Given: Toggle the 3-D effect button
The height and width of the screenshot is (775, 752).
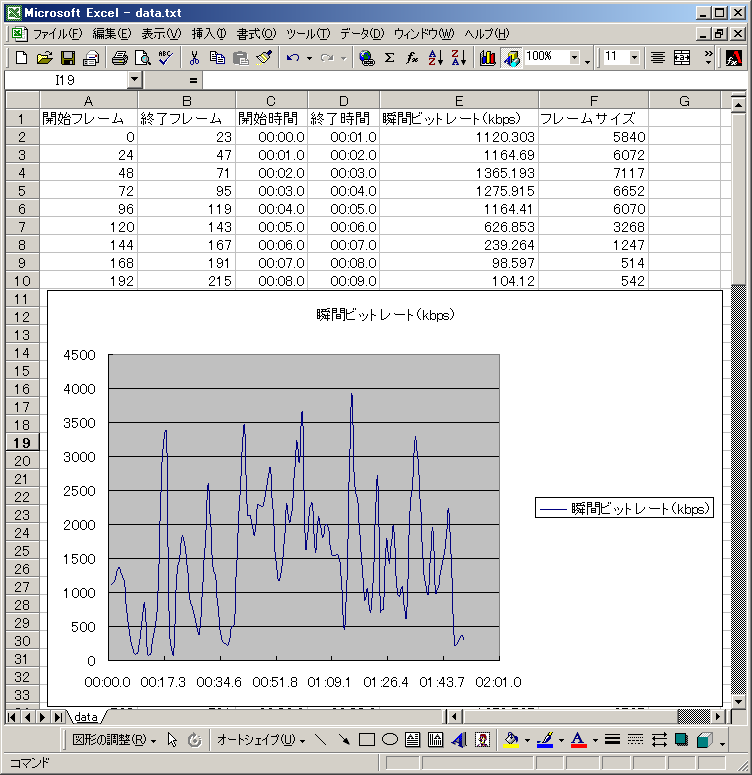Looking at the screenshot, I should point(704,740).
